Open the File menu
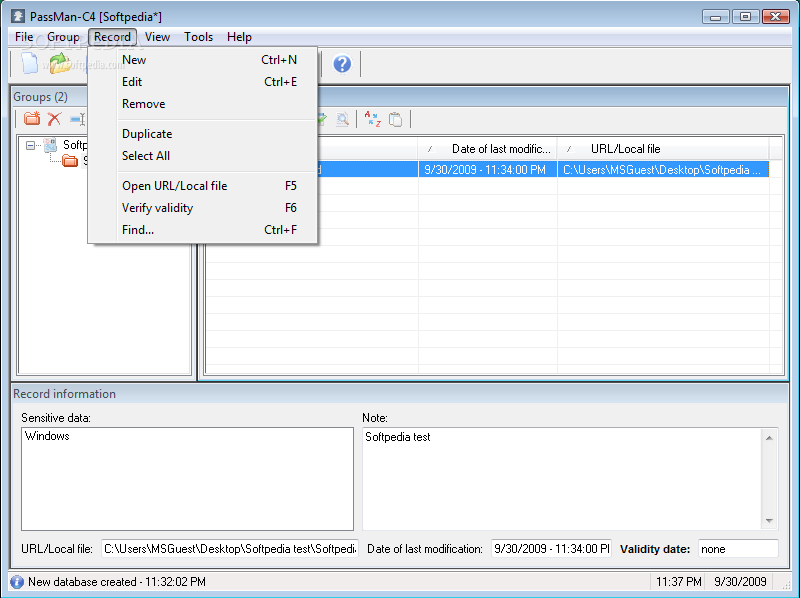Screen dimensions: 800x598 (x=24, y=37)
